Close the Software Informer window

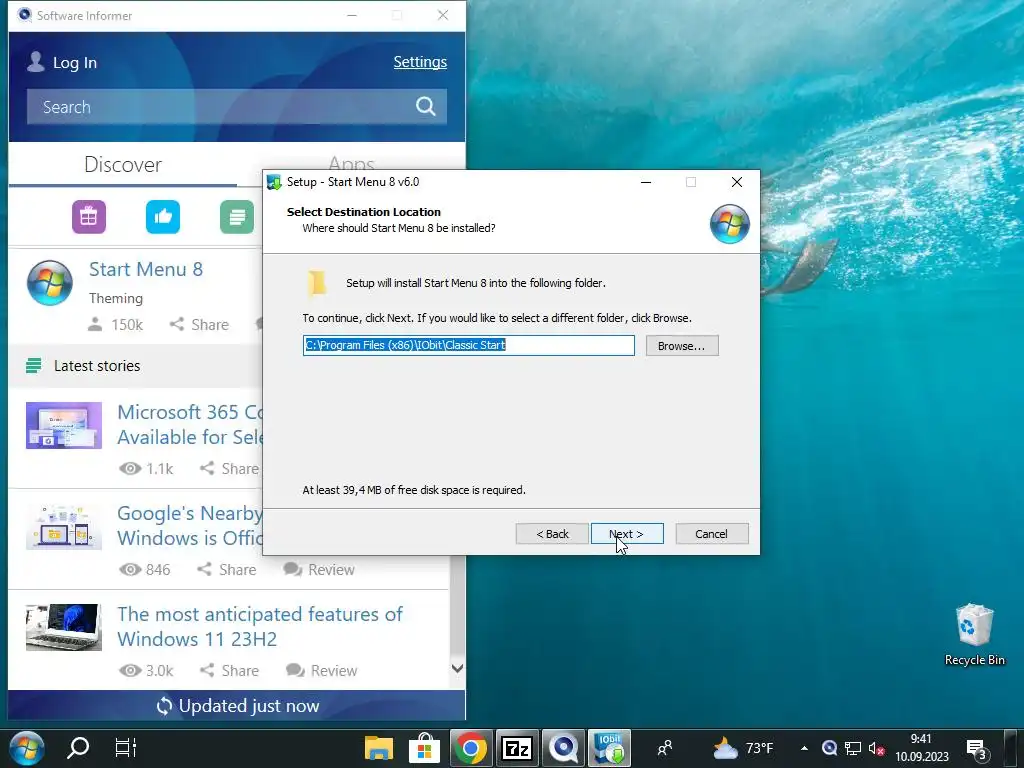443,15
